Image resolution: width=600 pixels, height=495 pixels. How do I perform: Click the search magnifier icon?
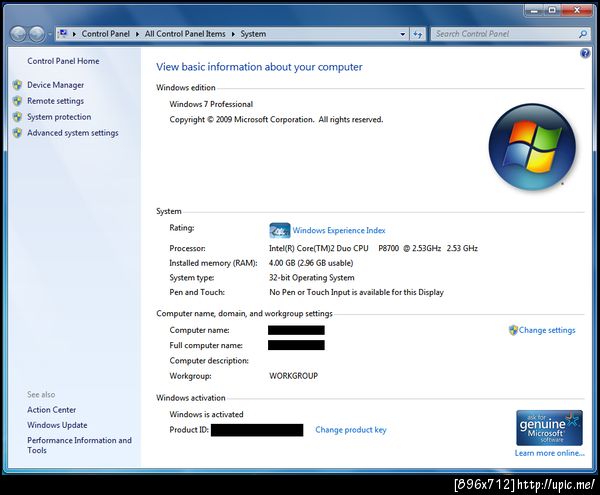coord(583,34)
